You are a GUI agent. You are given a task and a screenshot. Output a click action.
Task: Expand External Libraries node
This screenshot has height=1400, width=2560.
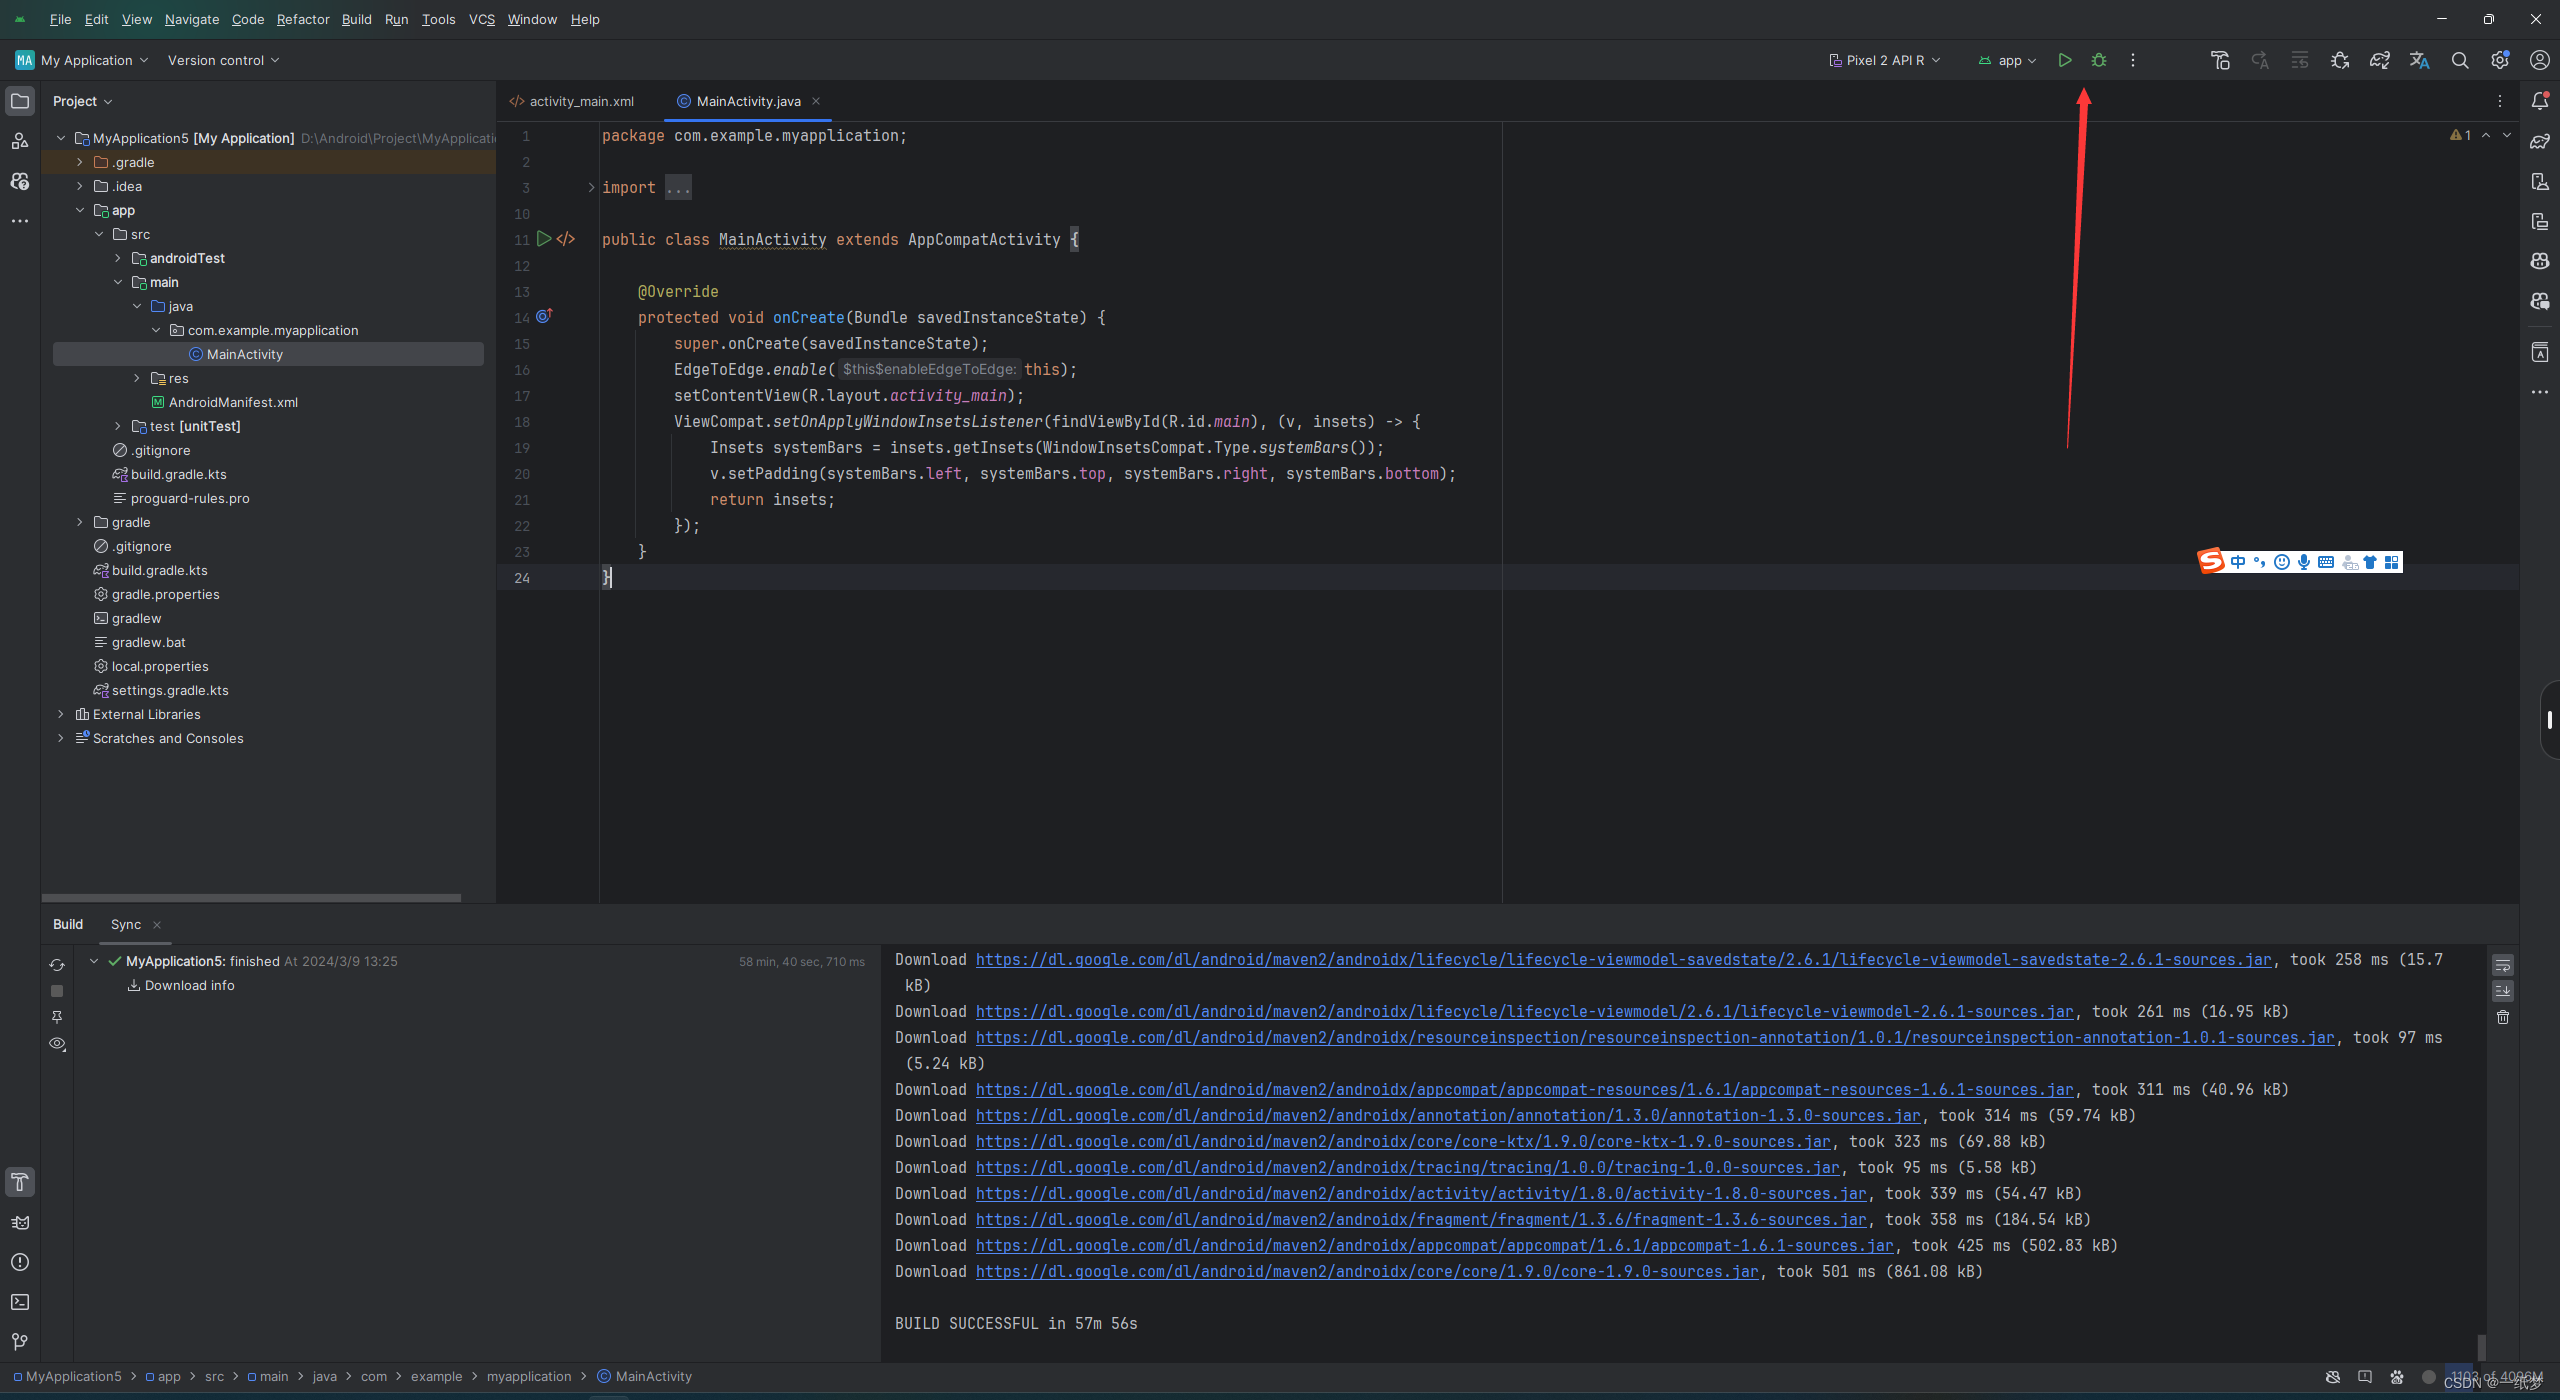click(x=61, y=714)
